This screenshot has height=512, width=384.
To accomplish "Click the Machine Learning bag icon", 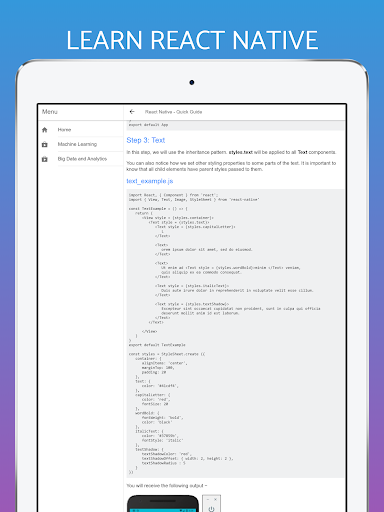I will [45, 144].
